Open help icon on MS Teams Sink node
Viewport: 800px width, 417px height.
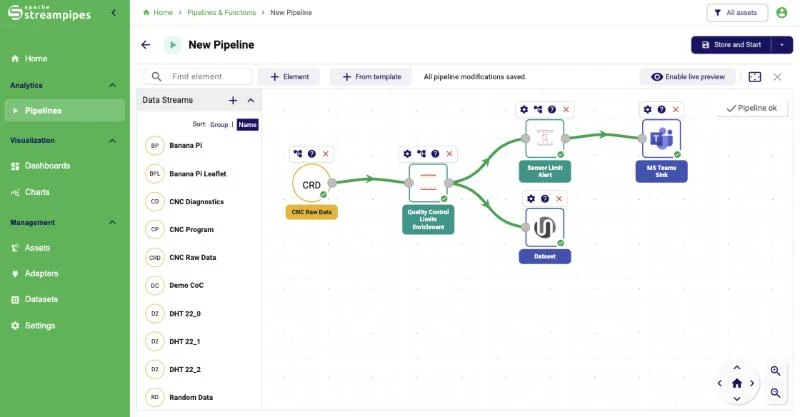coord(662,109)
